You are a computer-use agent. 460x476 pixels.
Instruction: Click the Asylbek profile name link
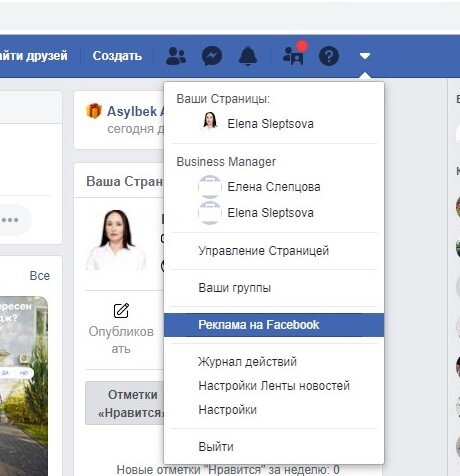135,111
